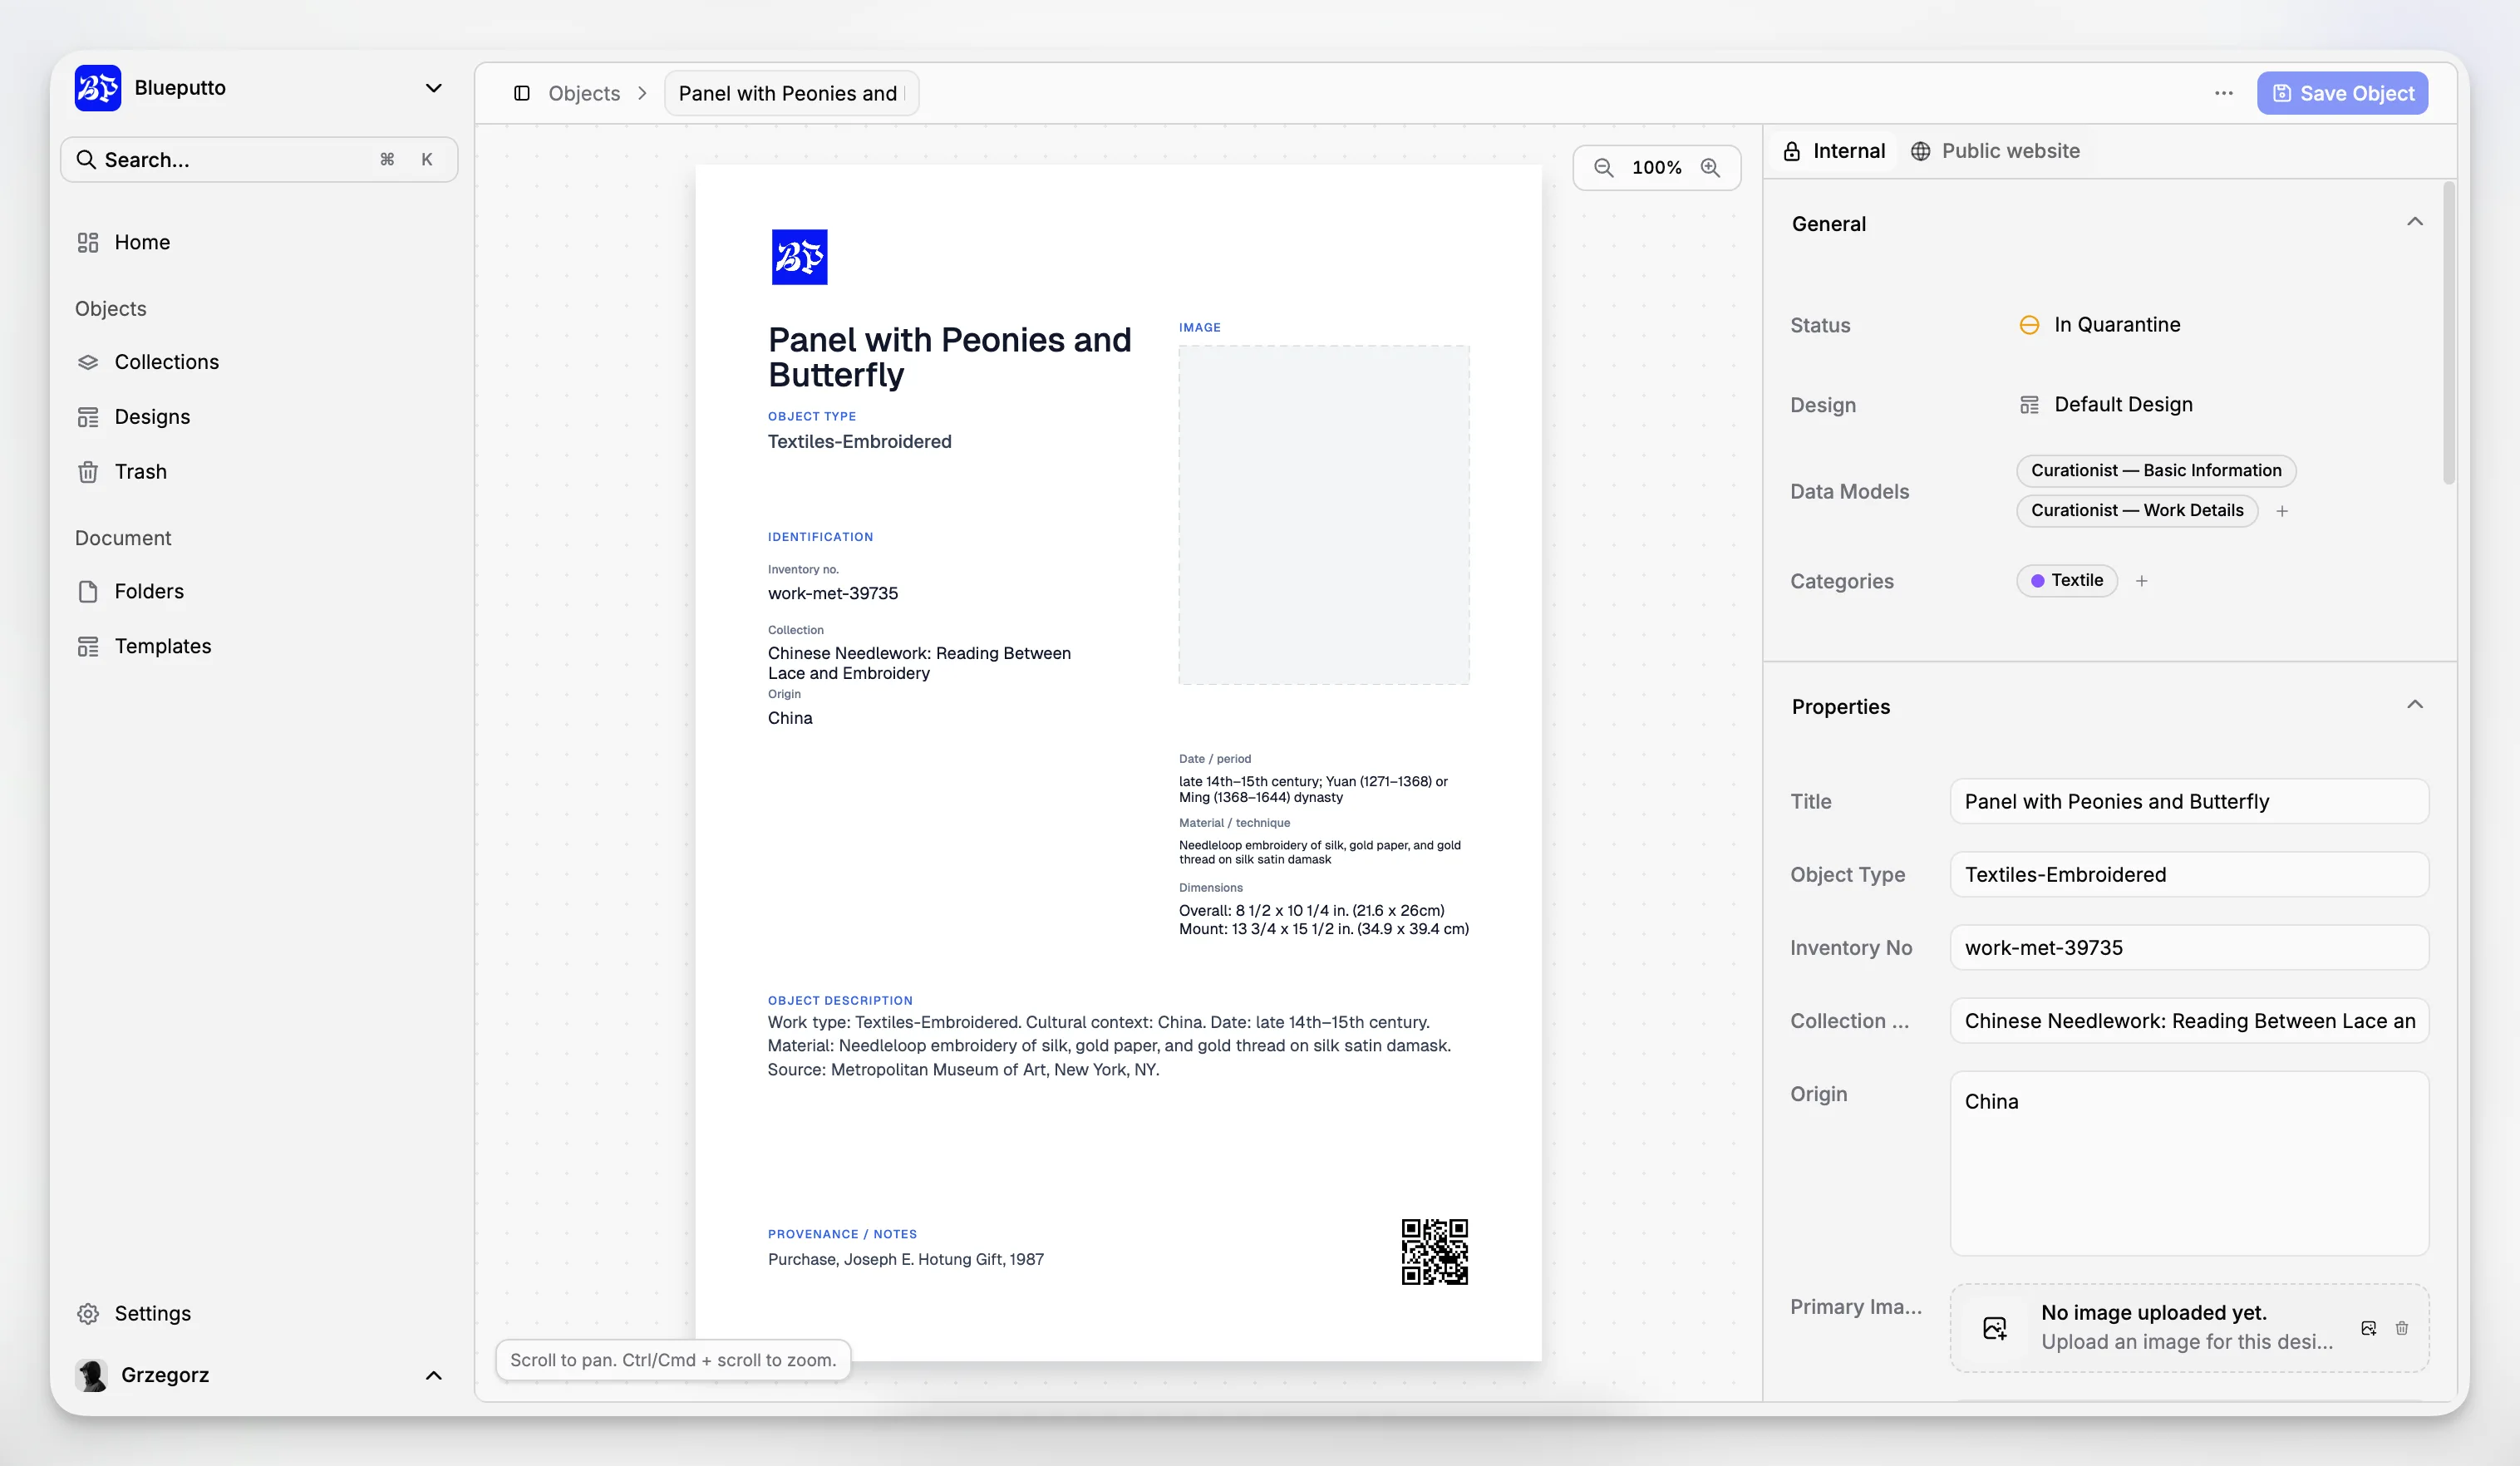Toggle the sidebar panel icon
Screen dimensions: 2520x1466
click(x=522, y=93)
